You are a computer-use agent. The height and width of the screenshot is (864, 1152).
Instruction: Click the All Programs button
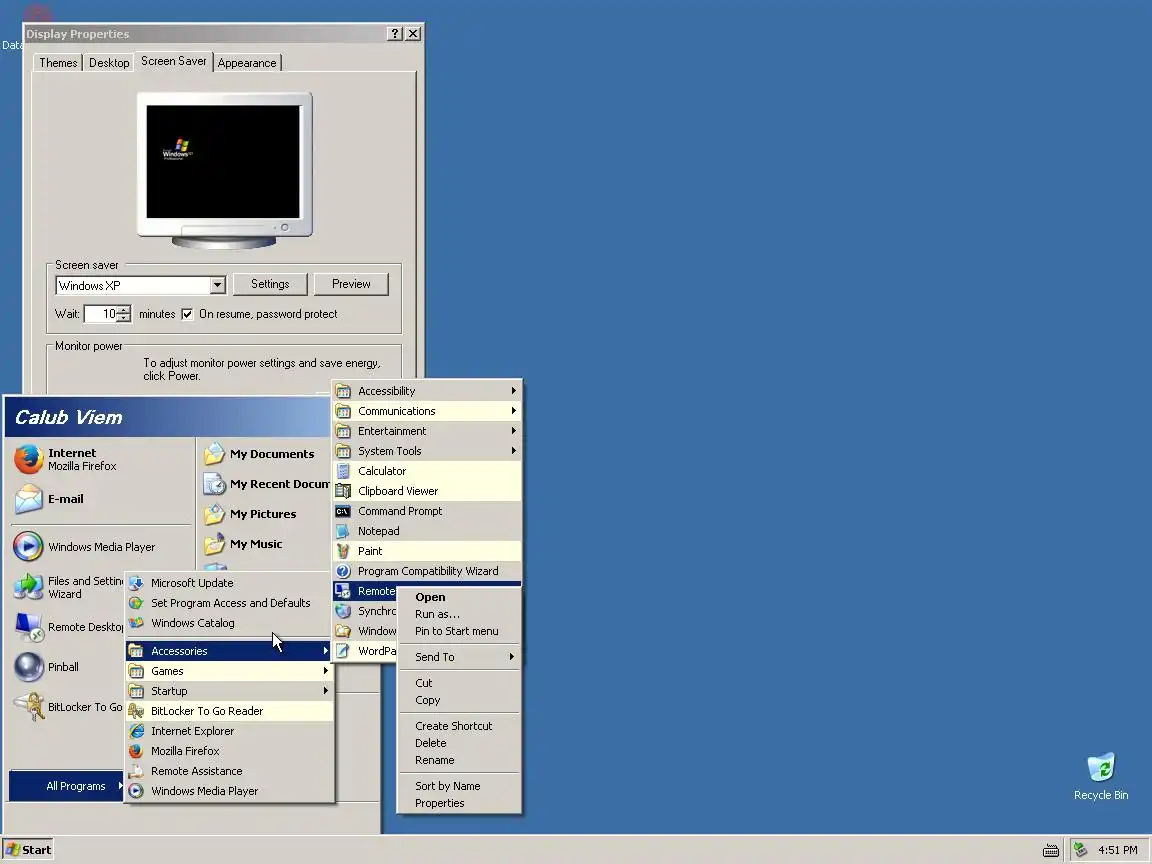(67, 786)
